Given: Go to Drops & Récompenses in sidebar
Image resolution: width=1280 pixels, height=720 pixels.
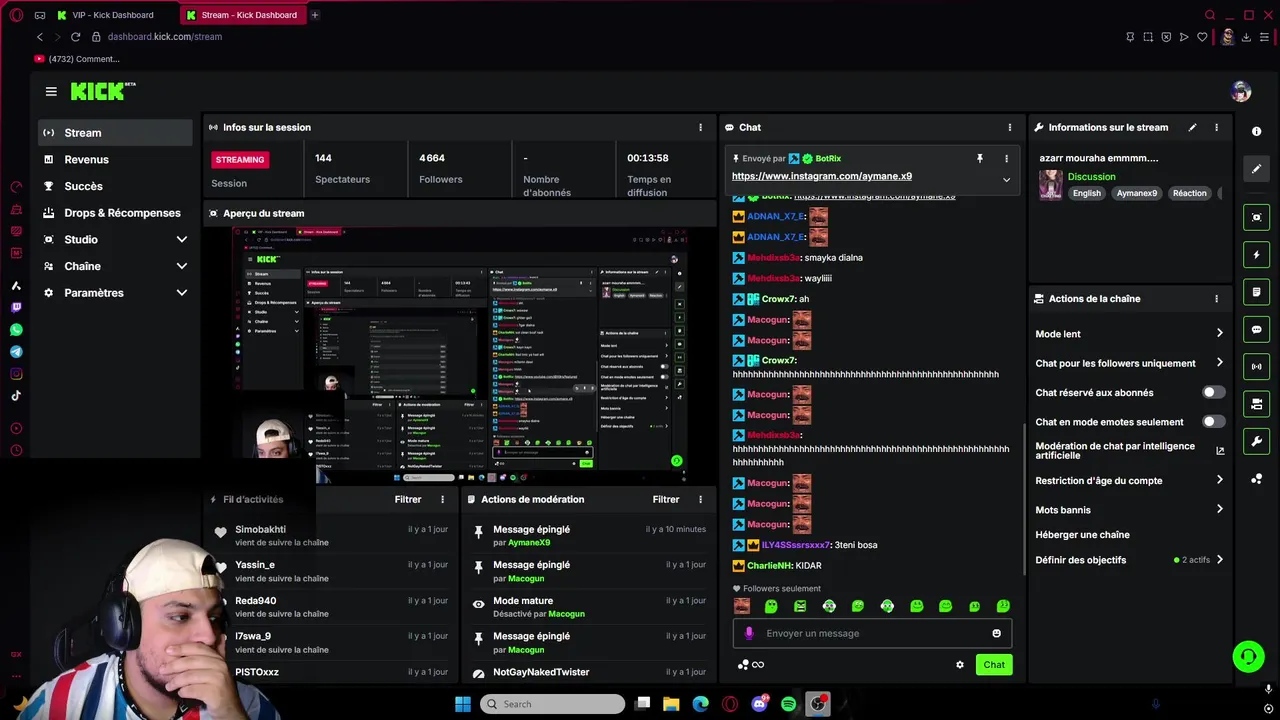Looking at the screenshot, I should point(115,213).
